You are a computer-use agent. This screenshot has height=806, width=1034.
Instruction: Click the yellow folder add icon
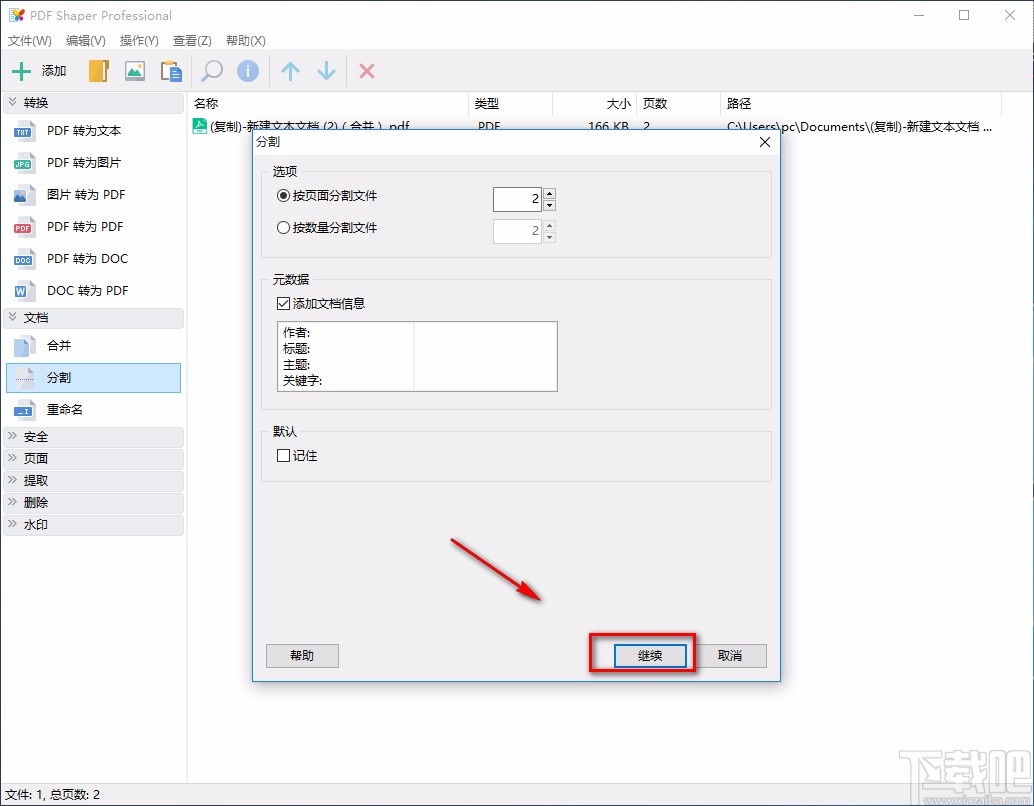[98, 71]
